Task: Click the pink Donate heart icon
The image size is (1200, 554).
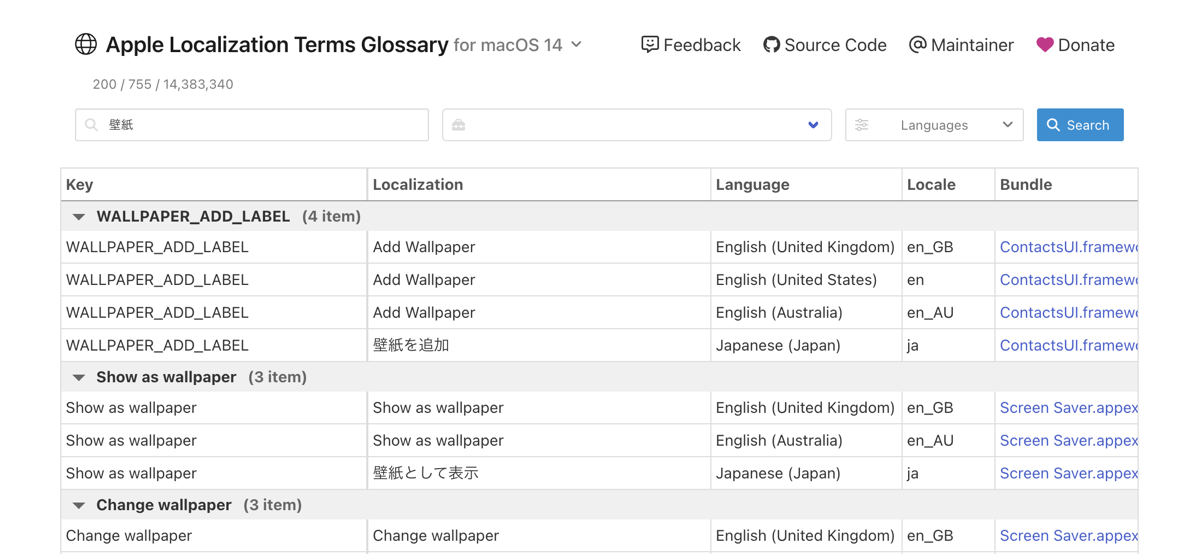Action: pos(1044,44)
